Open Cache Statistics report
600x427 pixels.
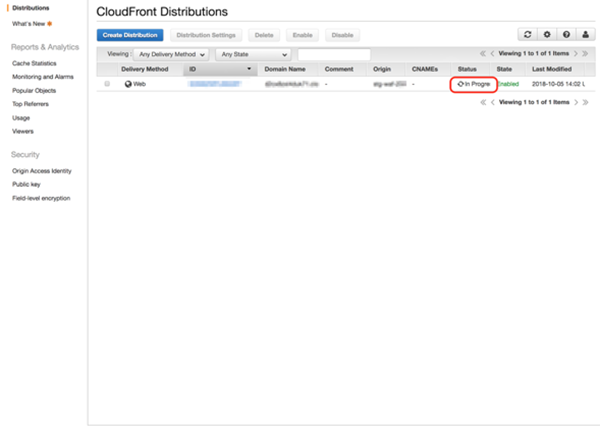34,63
